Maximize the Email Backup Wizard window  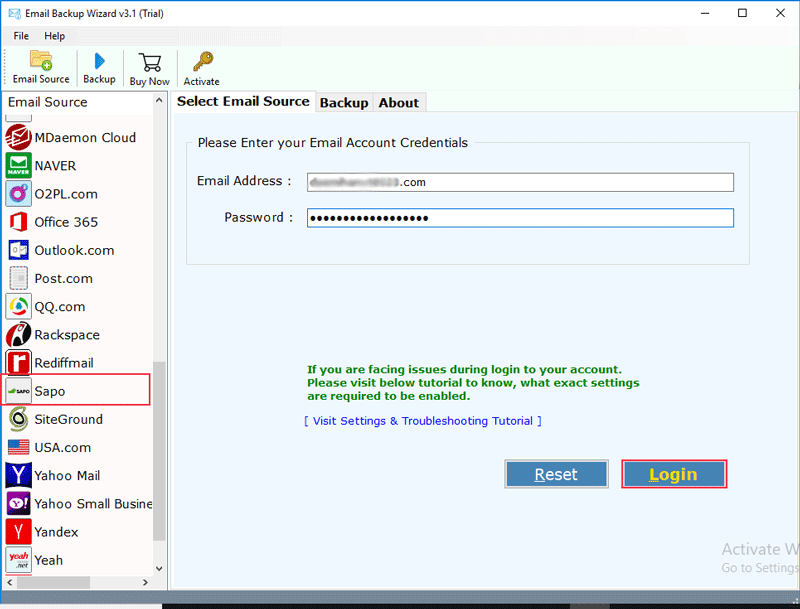(742, 13)
